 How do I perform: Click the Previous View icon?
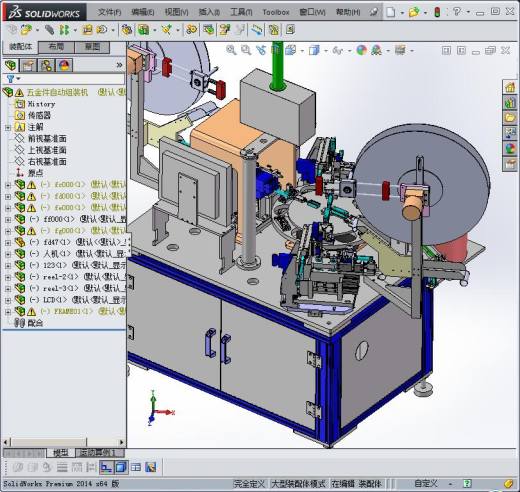[261, 50]
